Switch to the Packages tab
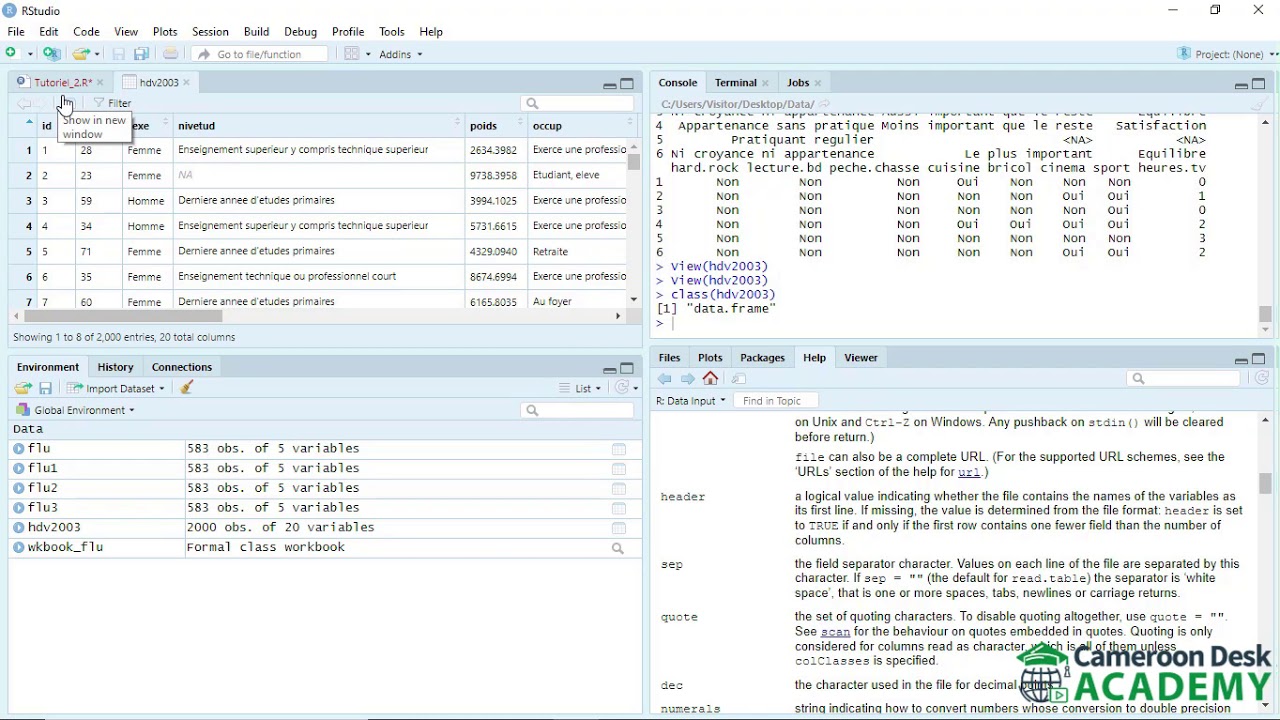 click(762, 358)
